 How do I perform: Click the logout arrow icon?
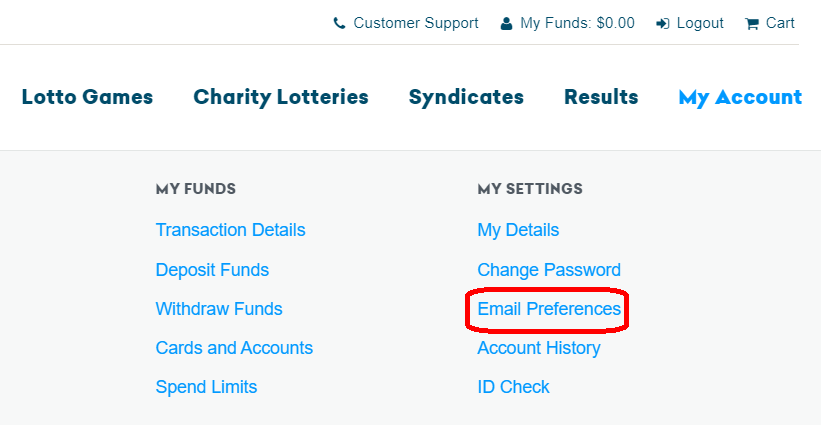point(663,24)
